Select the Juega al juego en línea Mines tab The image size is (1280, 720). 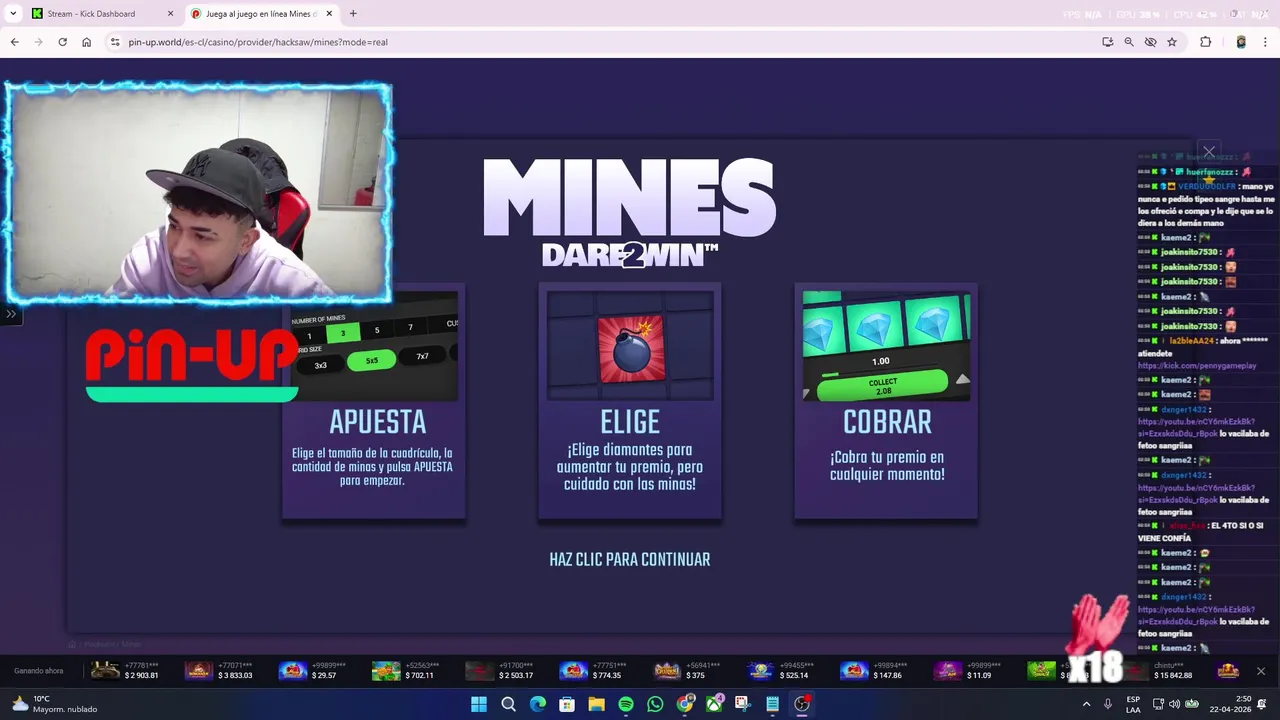[262, 14]
